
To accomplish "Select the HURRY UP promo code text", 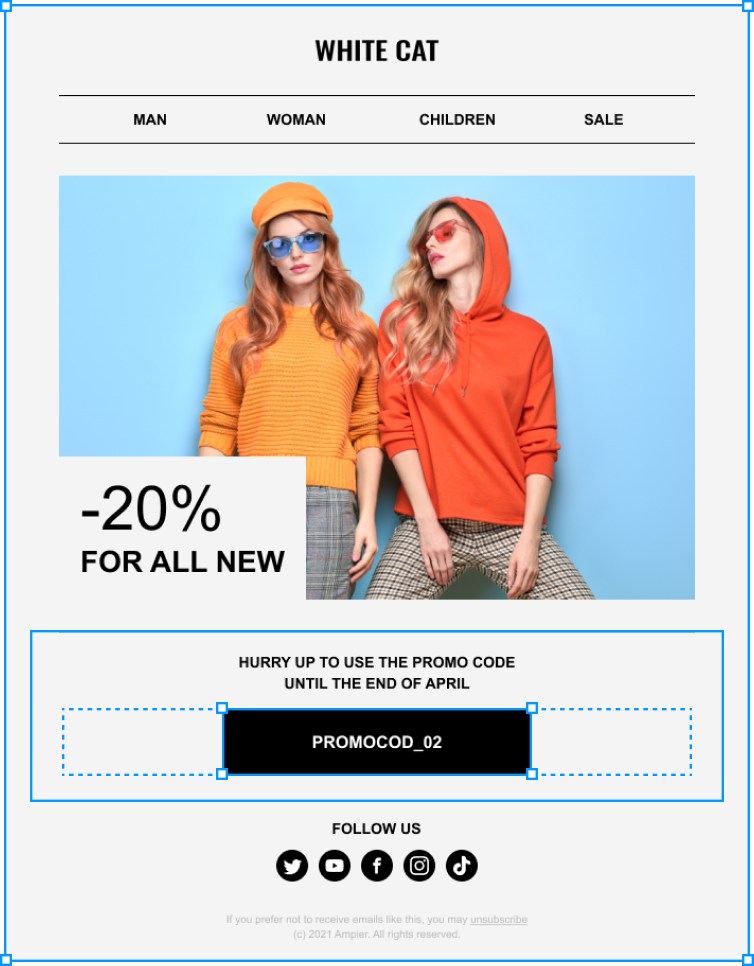I will [377, 673].
